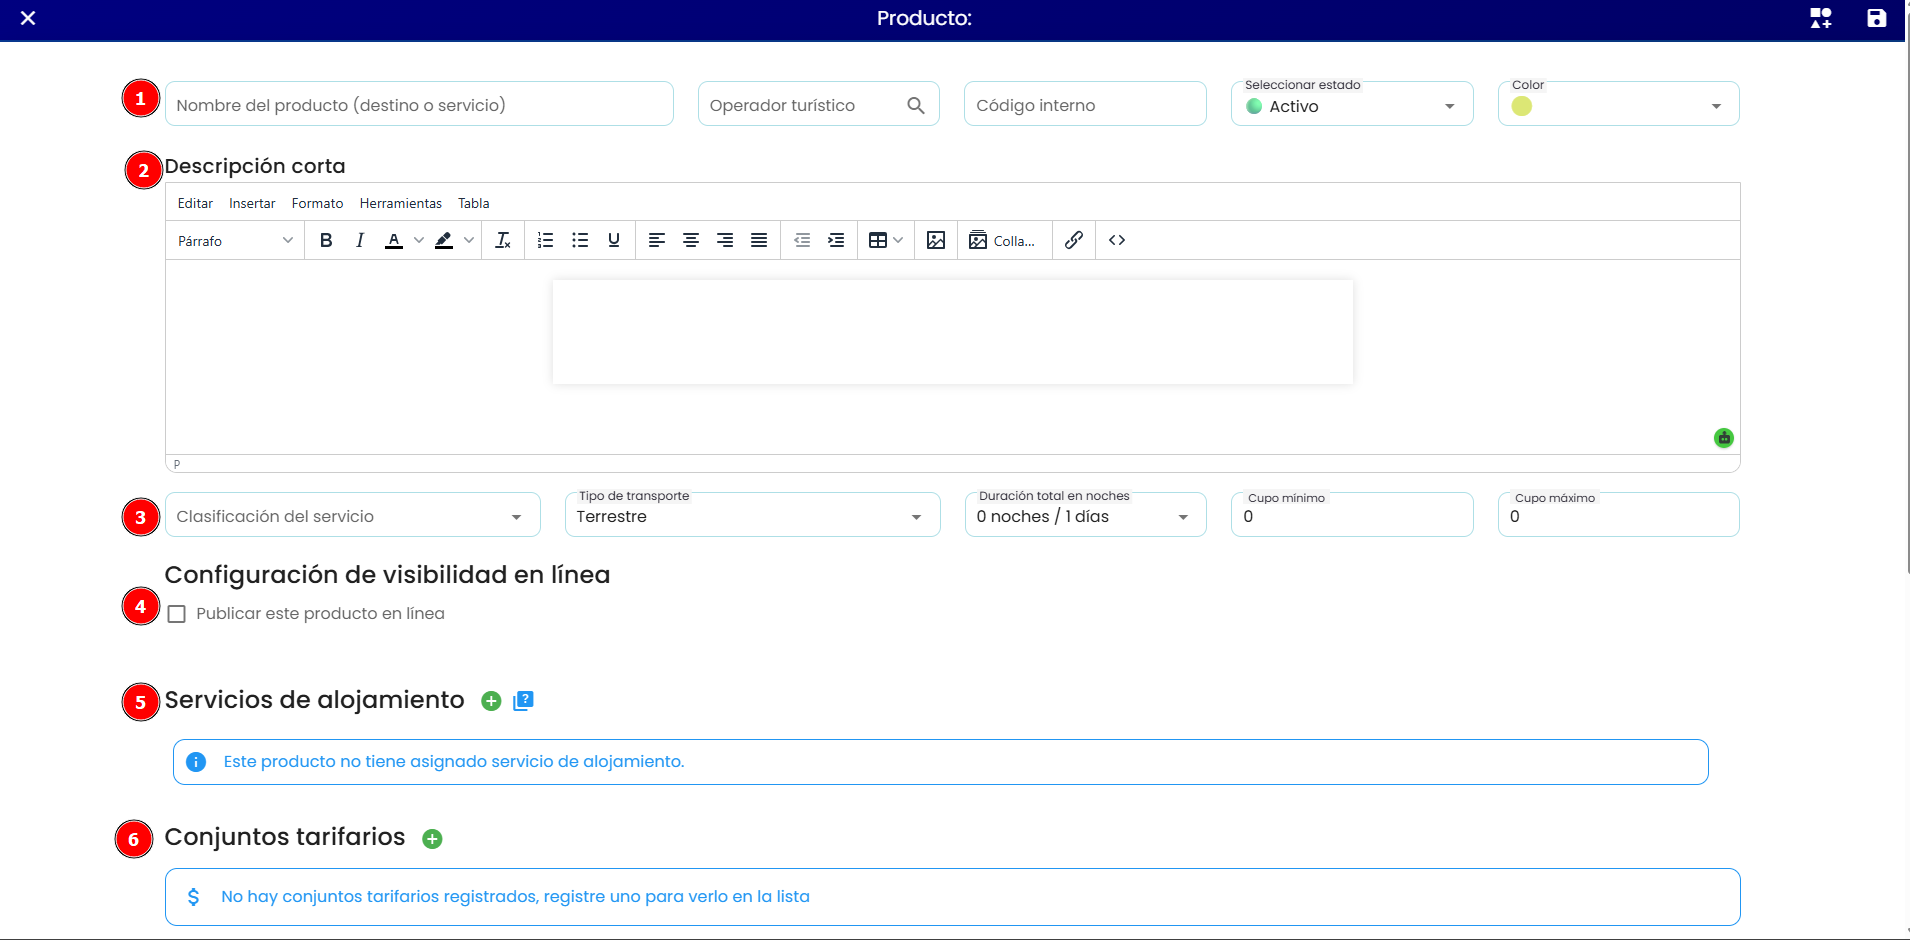Apply italic formatting in the editor toolbar
This screenshot has height=940, width=1910.
click(x=360, y=240)
